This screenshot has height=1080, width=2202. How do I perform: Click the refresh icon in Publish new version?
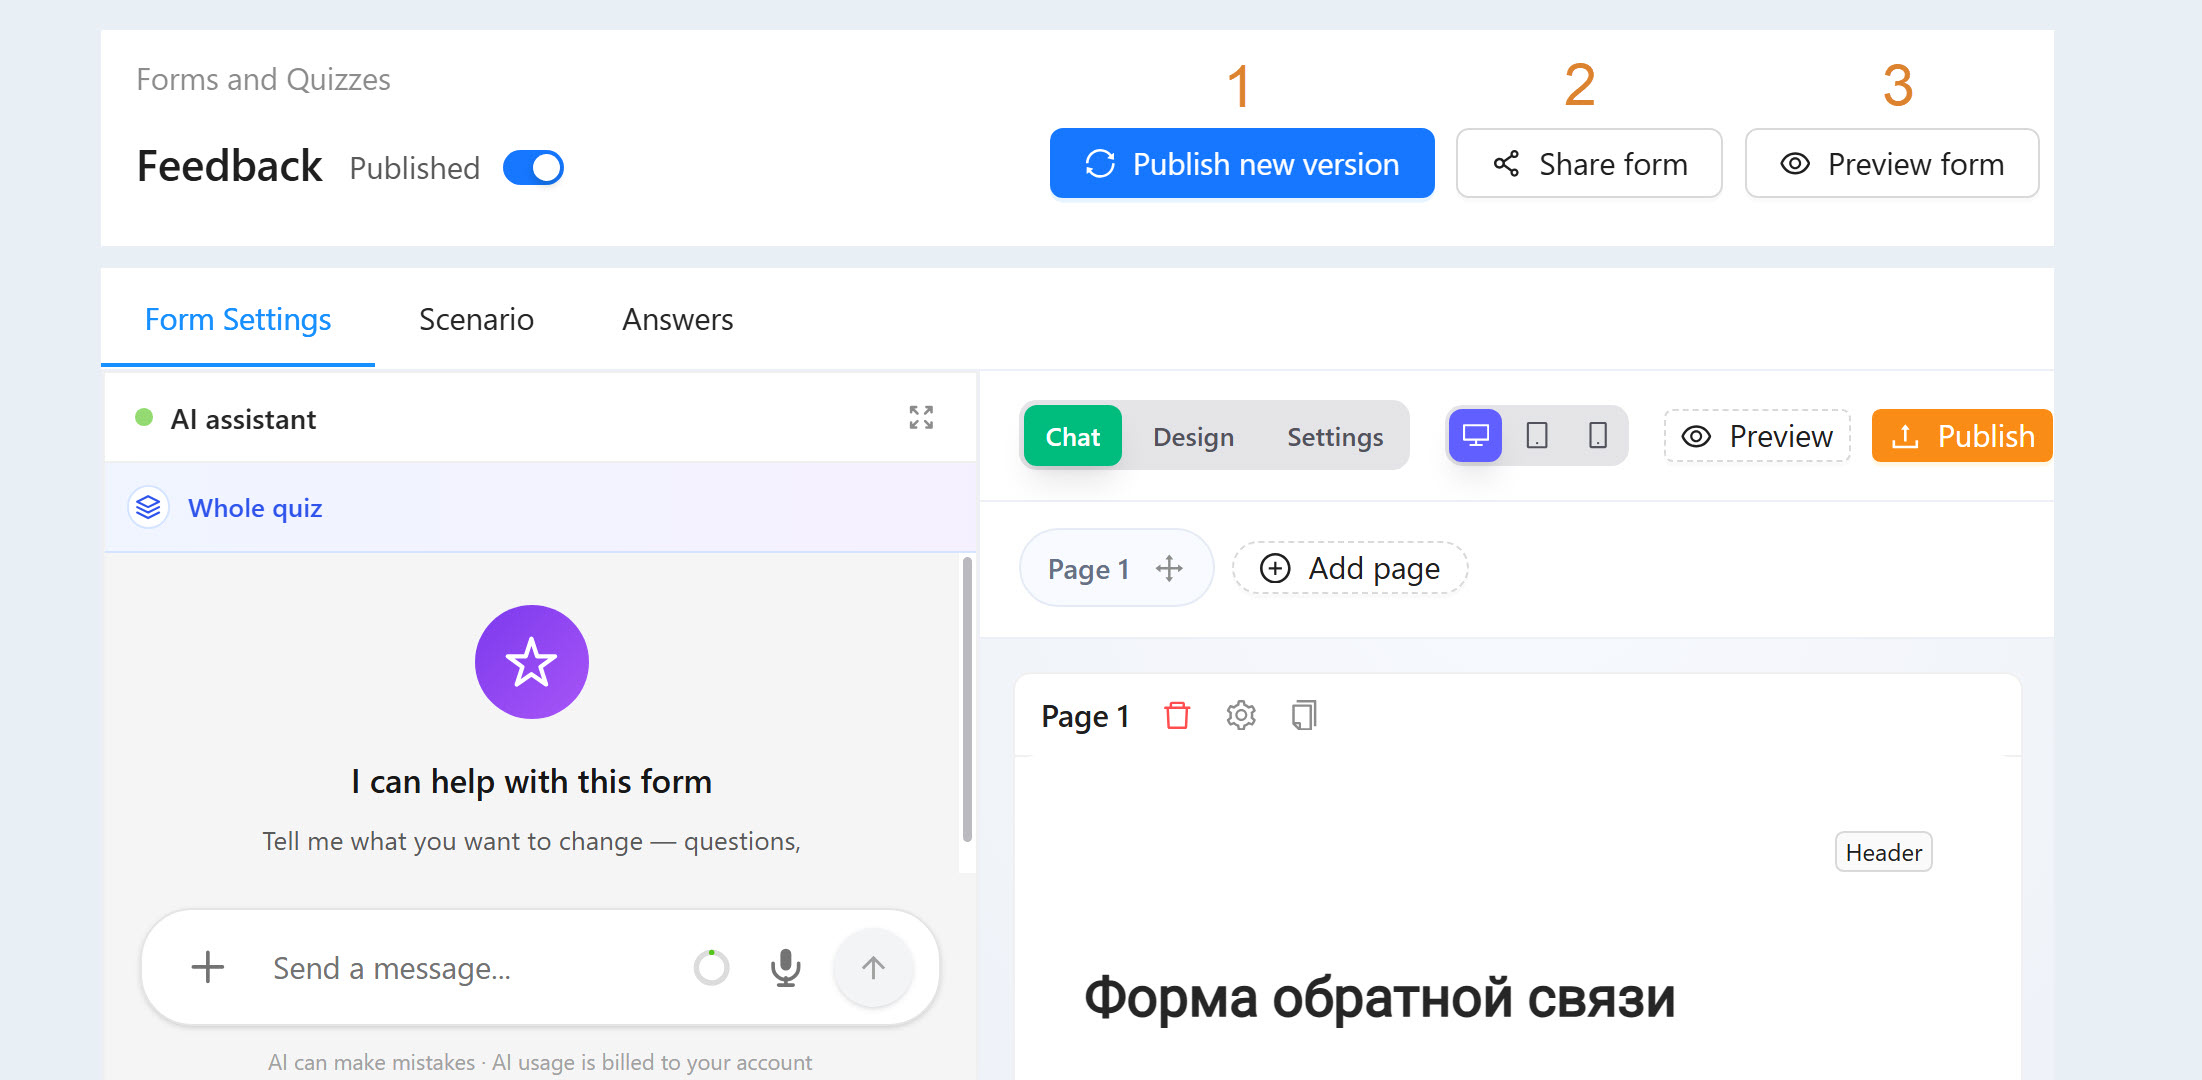point(1100,164)
